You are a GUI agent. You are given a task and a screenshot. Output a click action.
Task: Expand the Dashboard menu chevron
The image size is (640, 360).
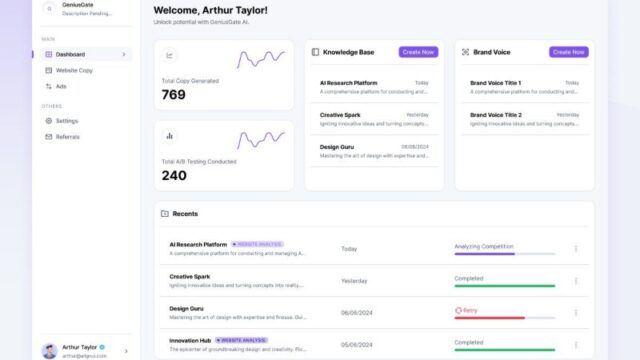point(124,54)
